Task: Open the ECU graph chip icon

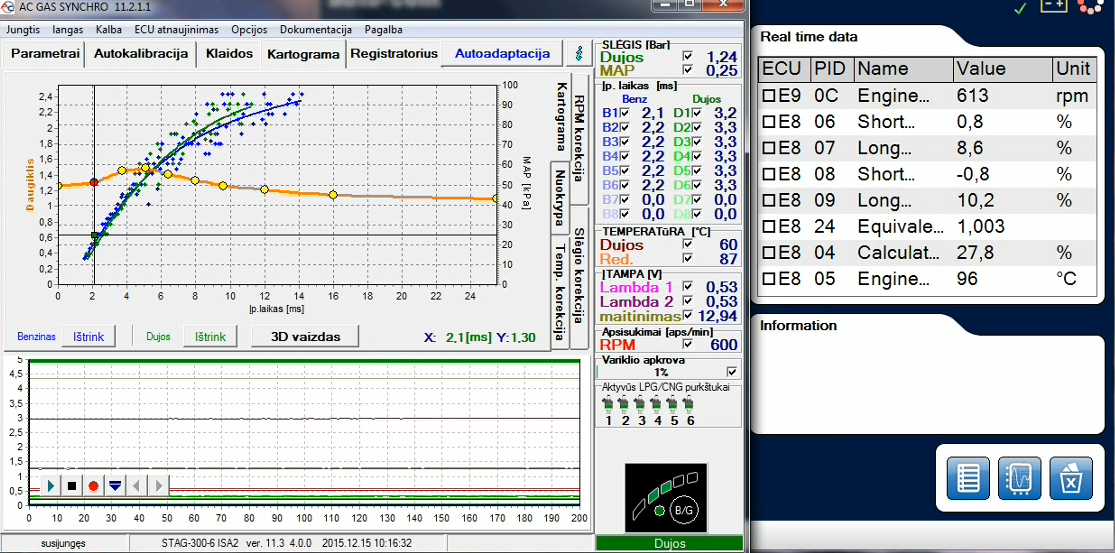Action: click(x=1020, y=479)
